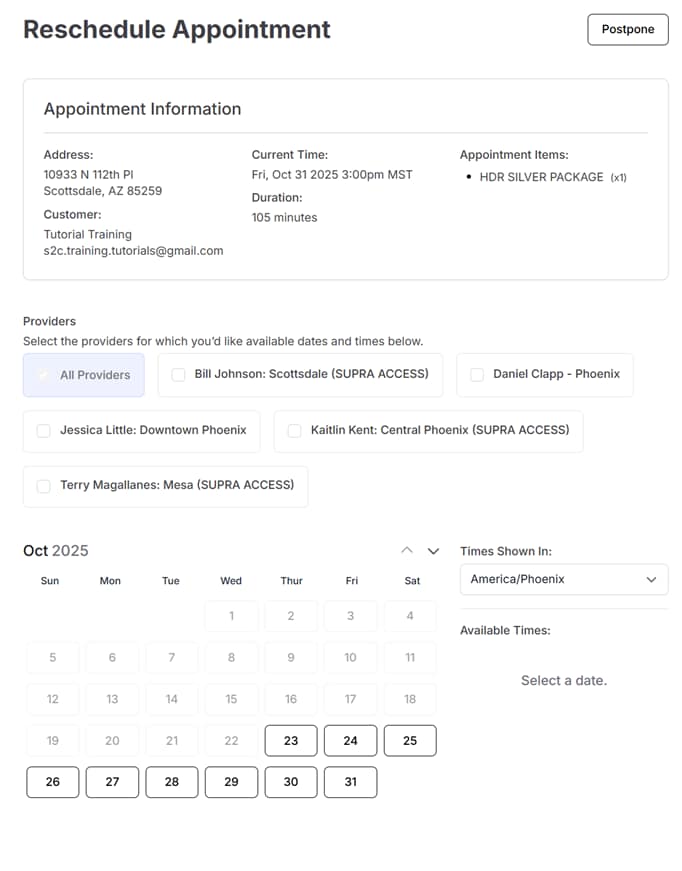The height and width of the screenshot is (871, 682).
Task: Click October 31 date cell
Action: (x=350, y=782)
